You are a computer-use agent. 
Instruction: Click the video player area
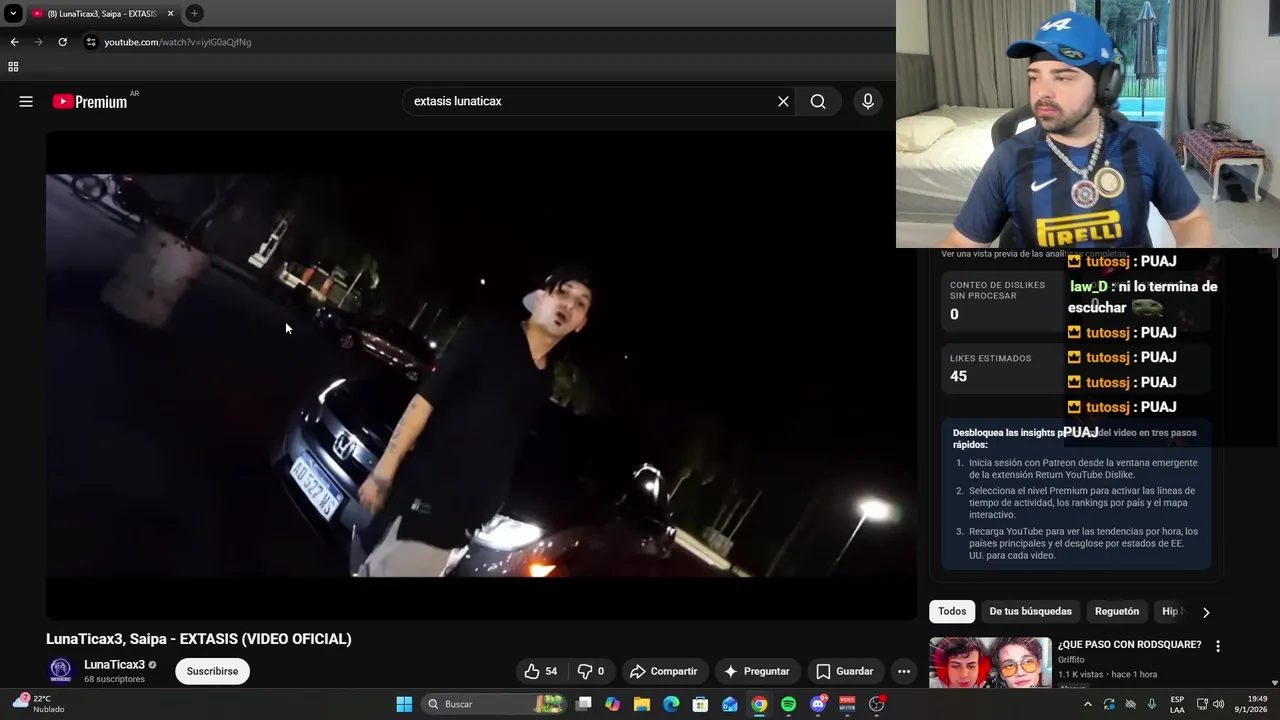[x=481, y=375]
